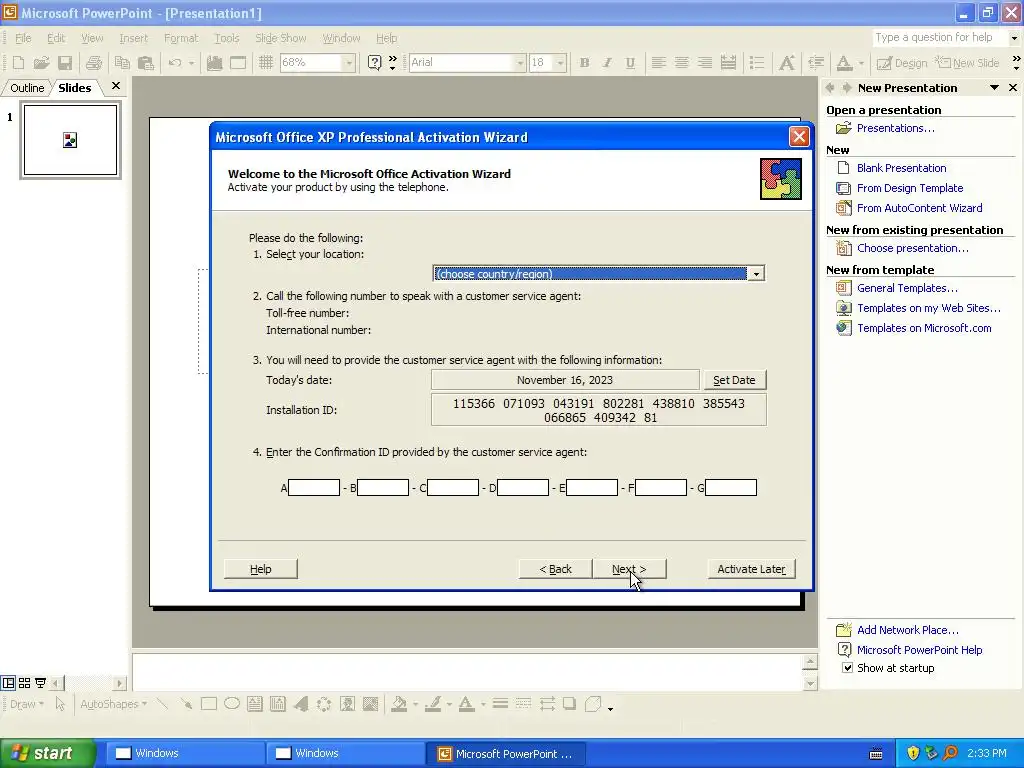Click the Set Date button
Screen dimensions: 1024x768
point(734,379)
